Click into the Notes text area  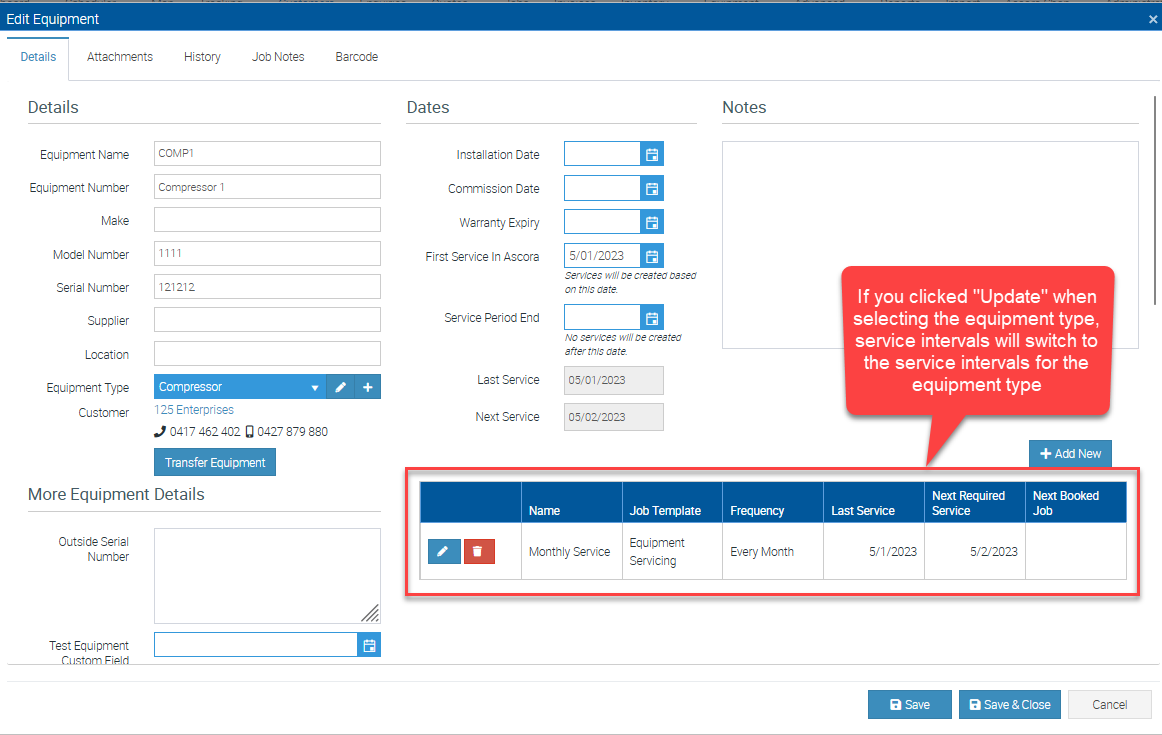(x=930, y=245)
